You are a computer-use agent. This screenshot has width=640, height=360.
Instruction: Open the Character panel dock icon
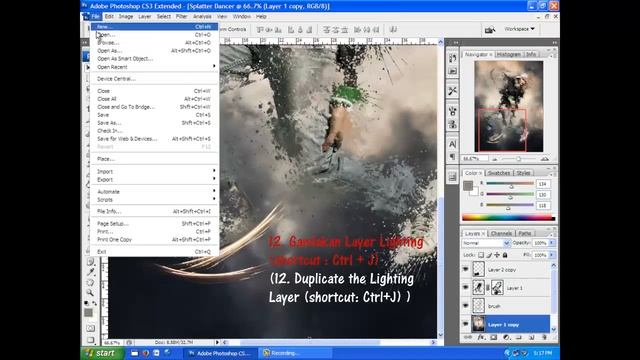click(x=452, y=144)
